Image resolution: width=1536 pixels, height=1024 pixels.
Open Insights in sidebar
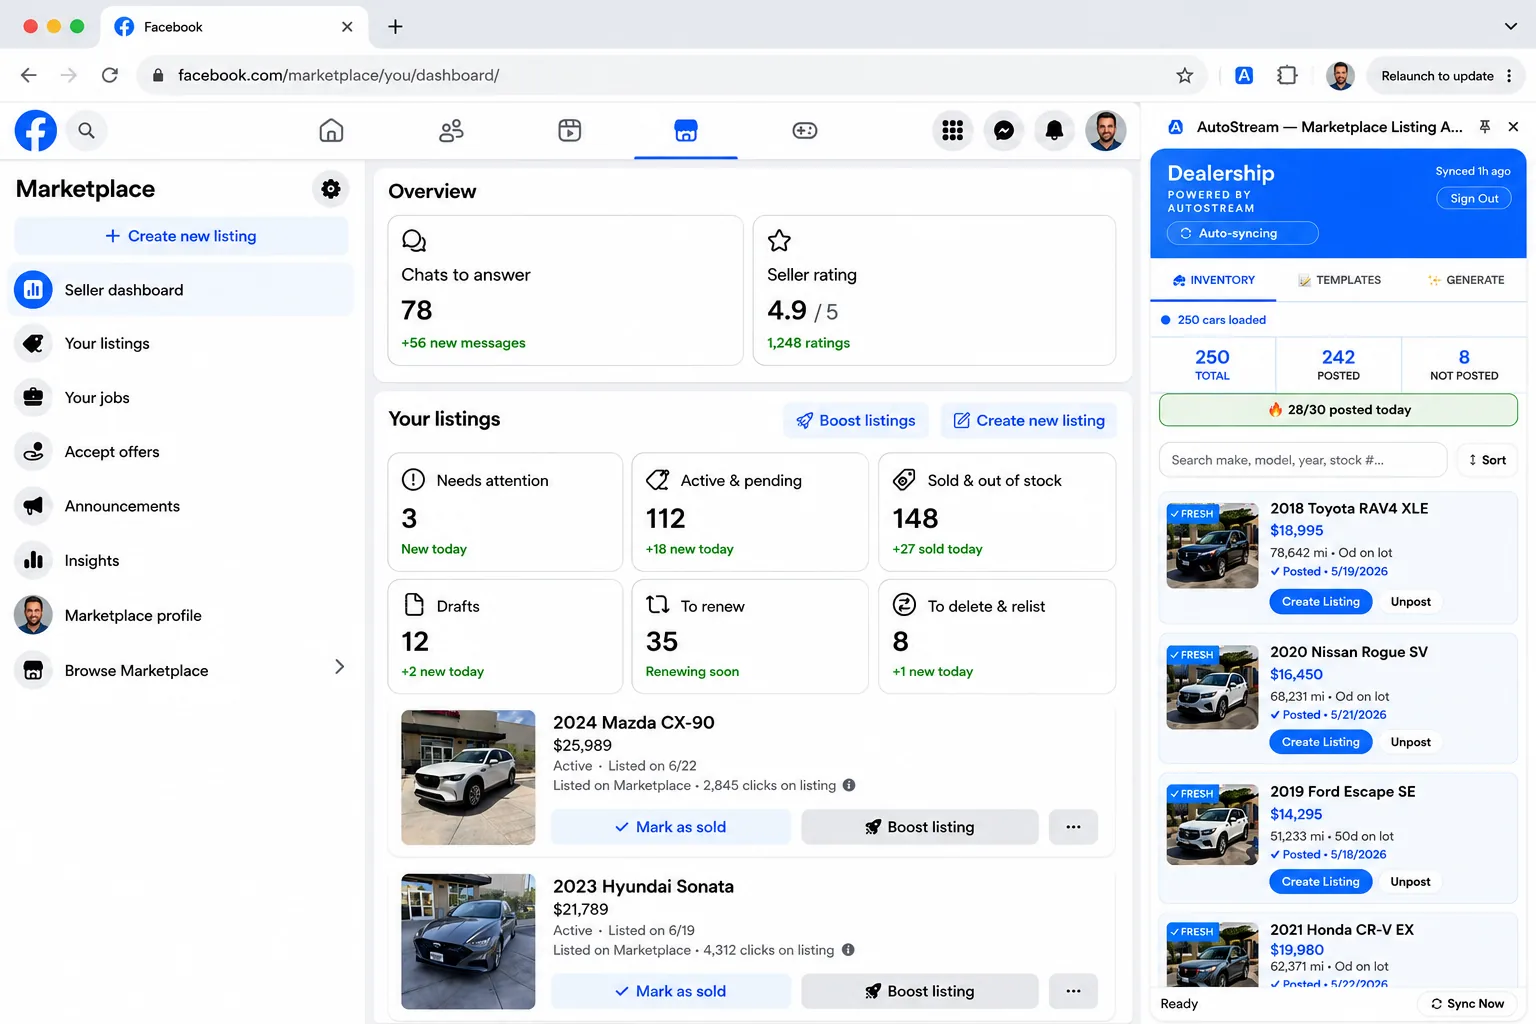click(x=181, y=561)
